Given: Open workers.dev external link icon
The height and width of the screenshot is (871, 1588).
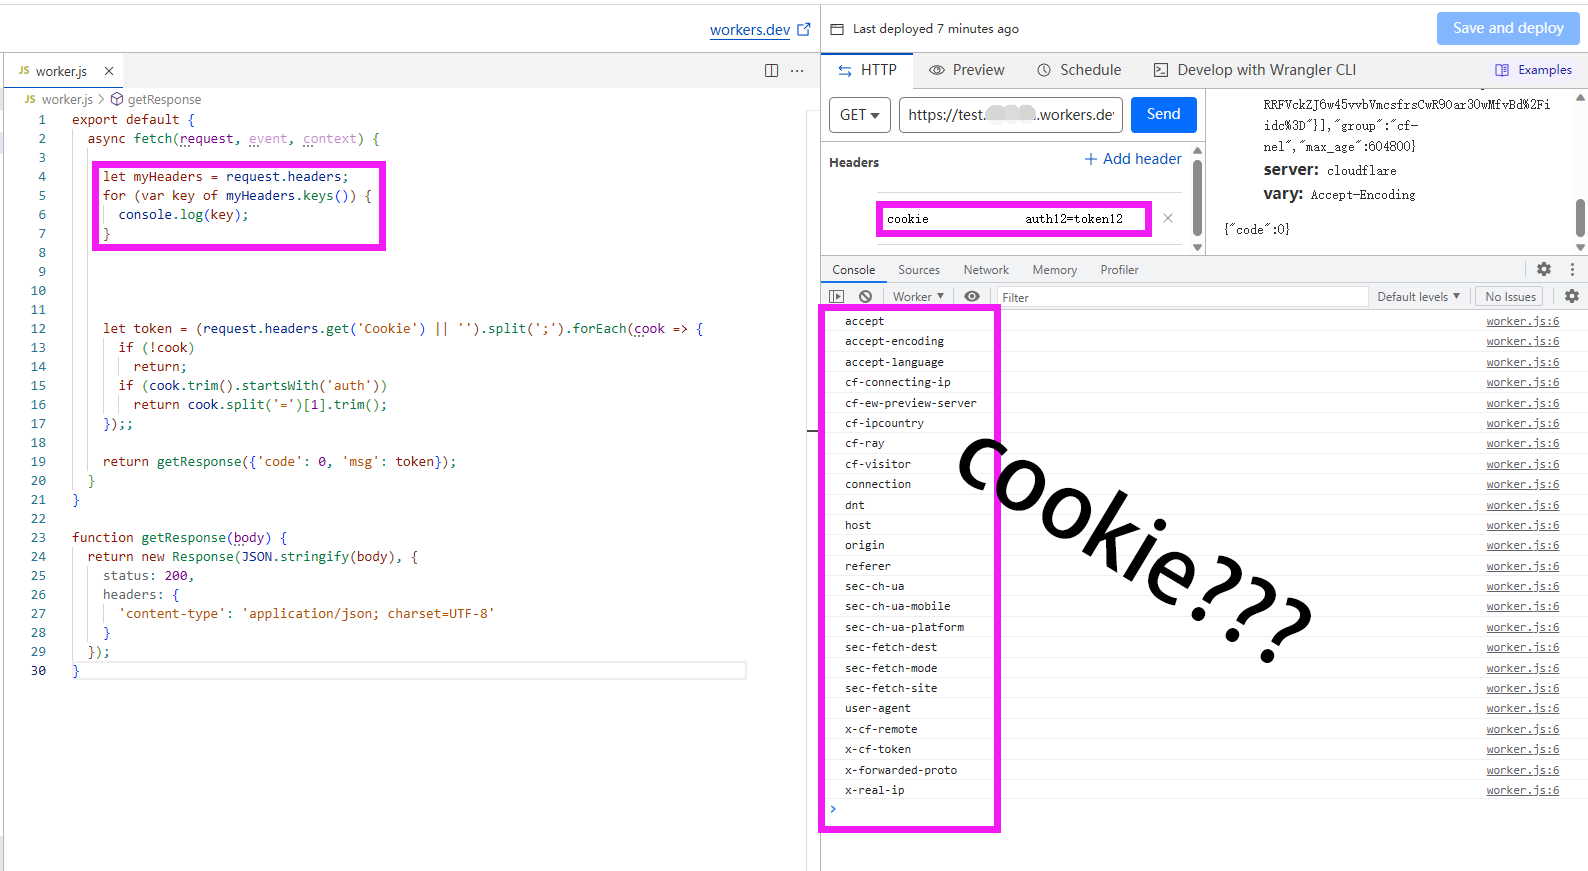Looking at the screenshot, I should point(804,29).
